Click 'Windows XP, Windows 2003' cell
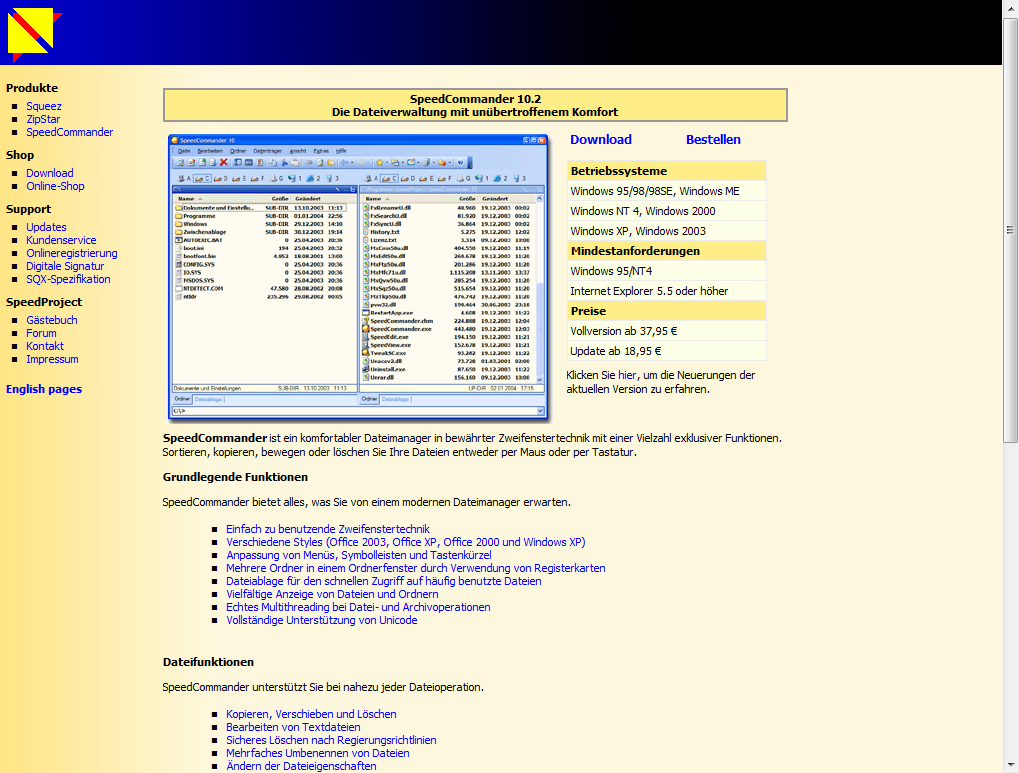This screenshot has height=773, width=1019. point(667,231)
